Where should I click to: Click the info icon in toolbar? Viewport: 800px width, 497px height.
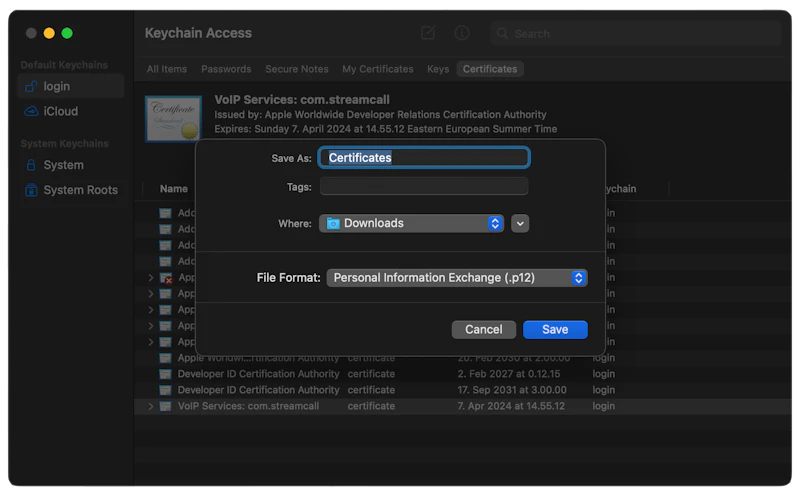(462, 33)
